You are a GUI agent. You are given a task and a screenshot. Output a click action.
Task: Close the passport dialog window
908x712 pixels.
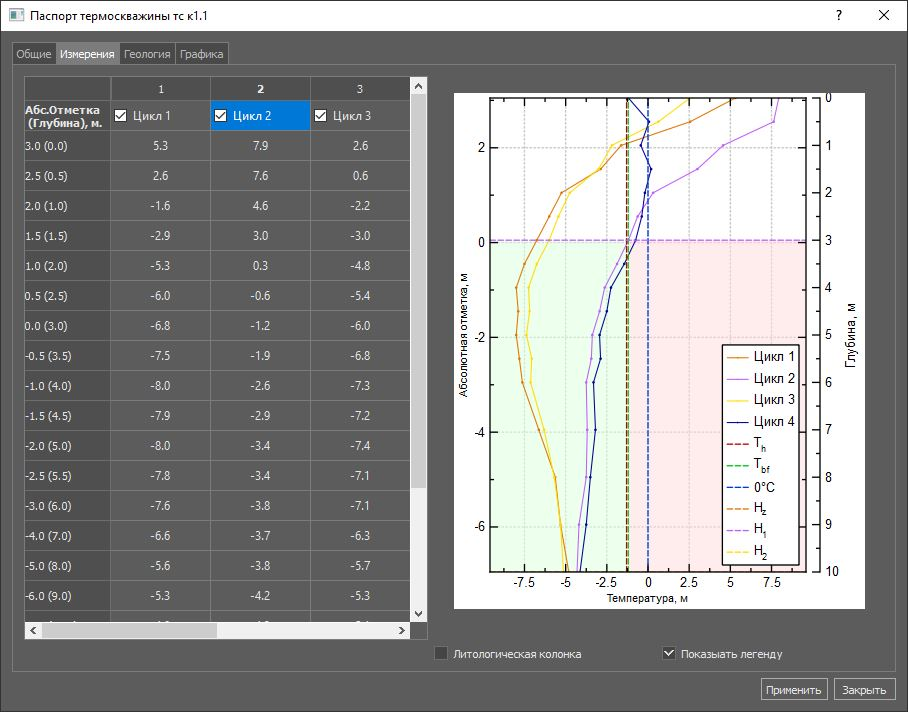tap(884, 16)
